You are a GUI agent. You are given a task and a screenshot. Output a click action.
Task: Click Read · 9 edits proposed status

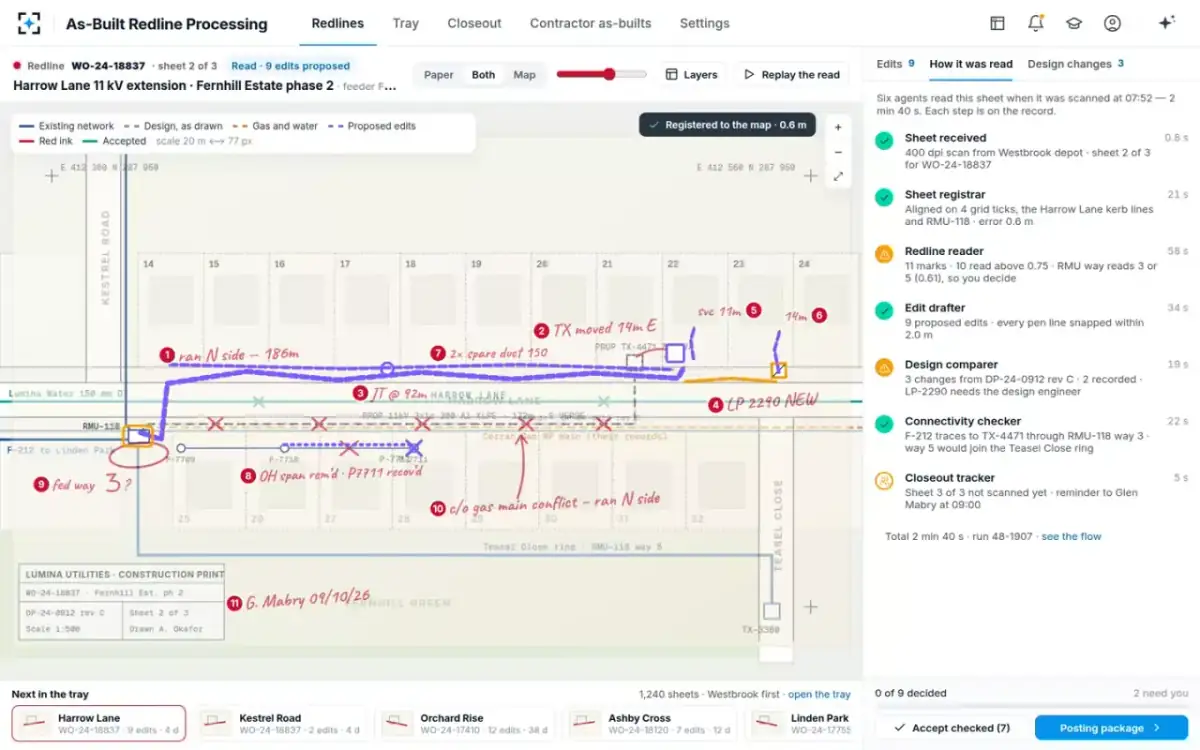pyautogui.click(x=290, y=66)
